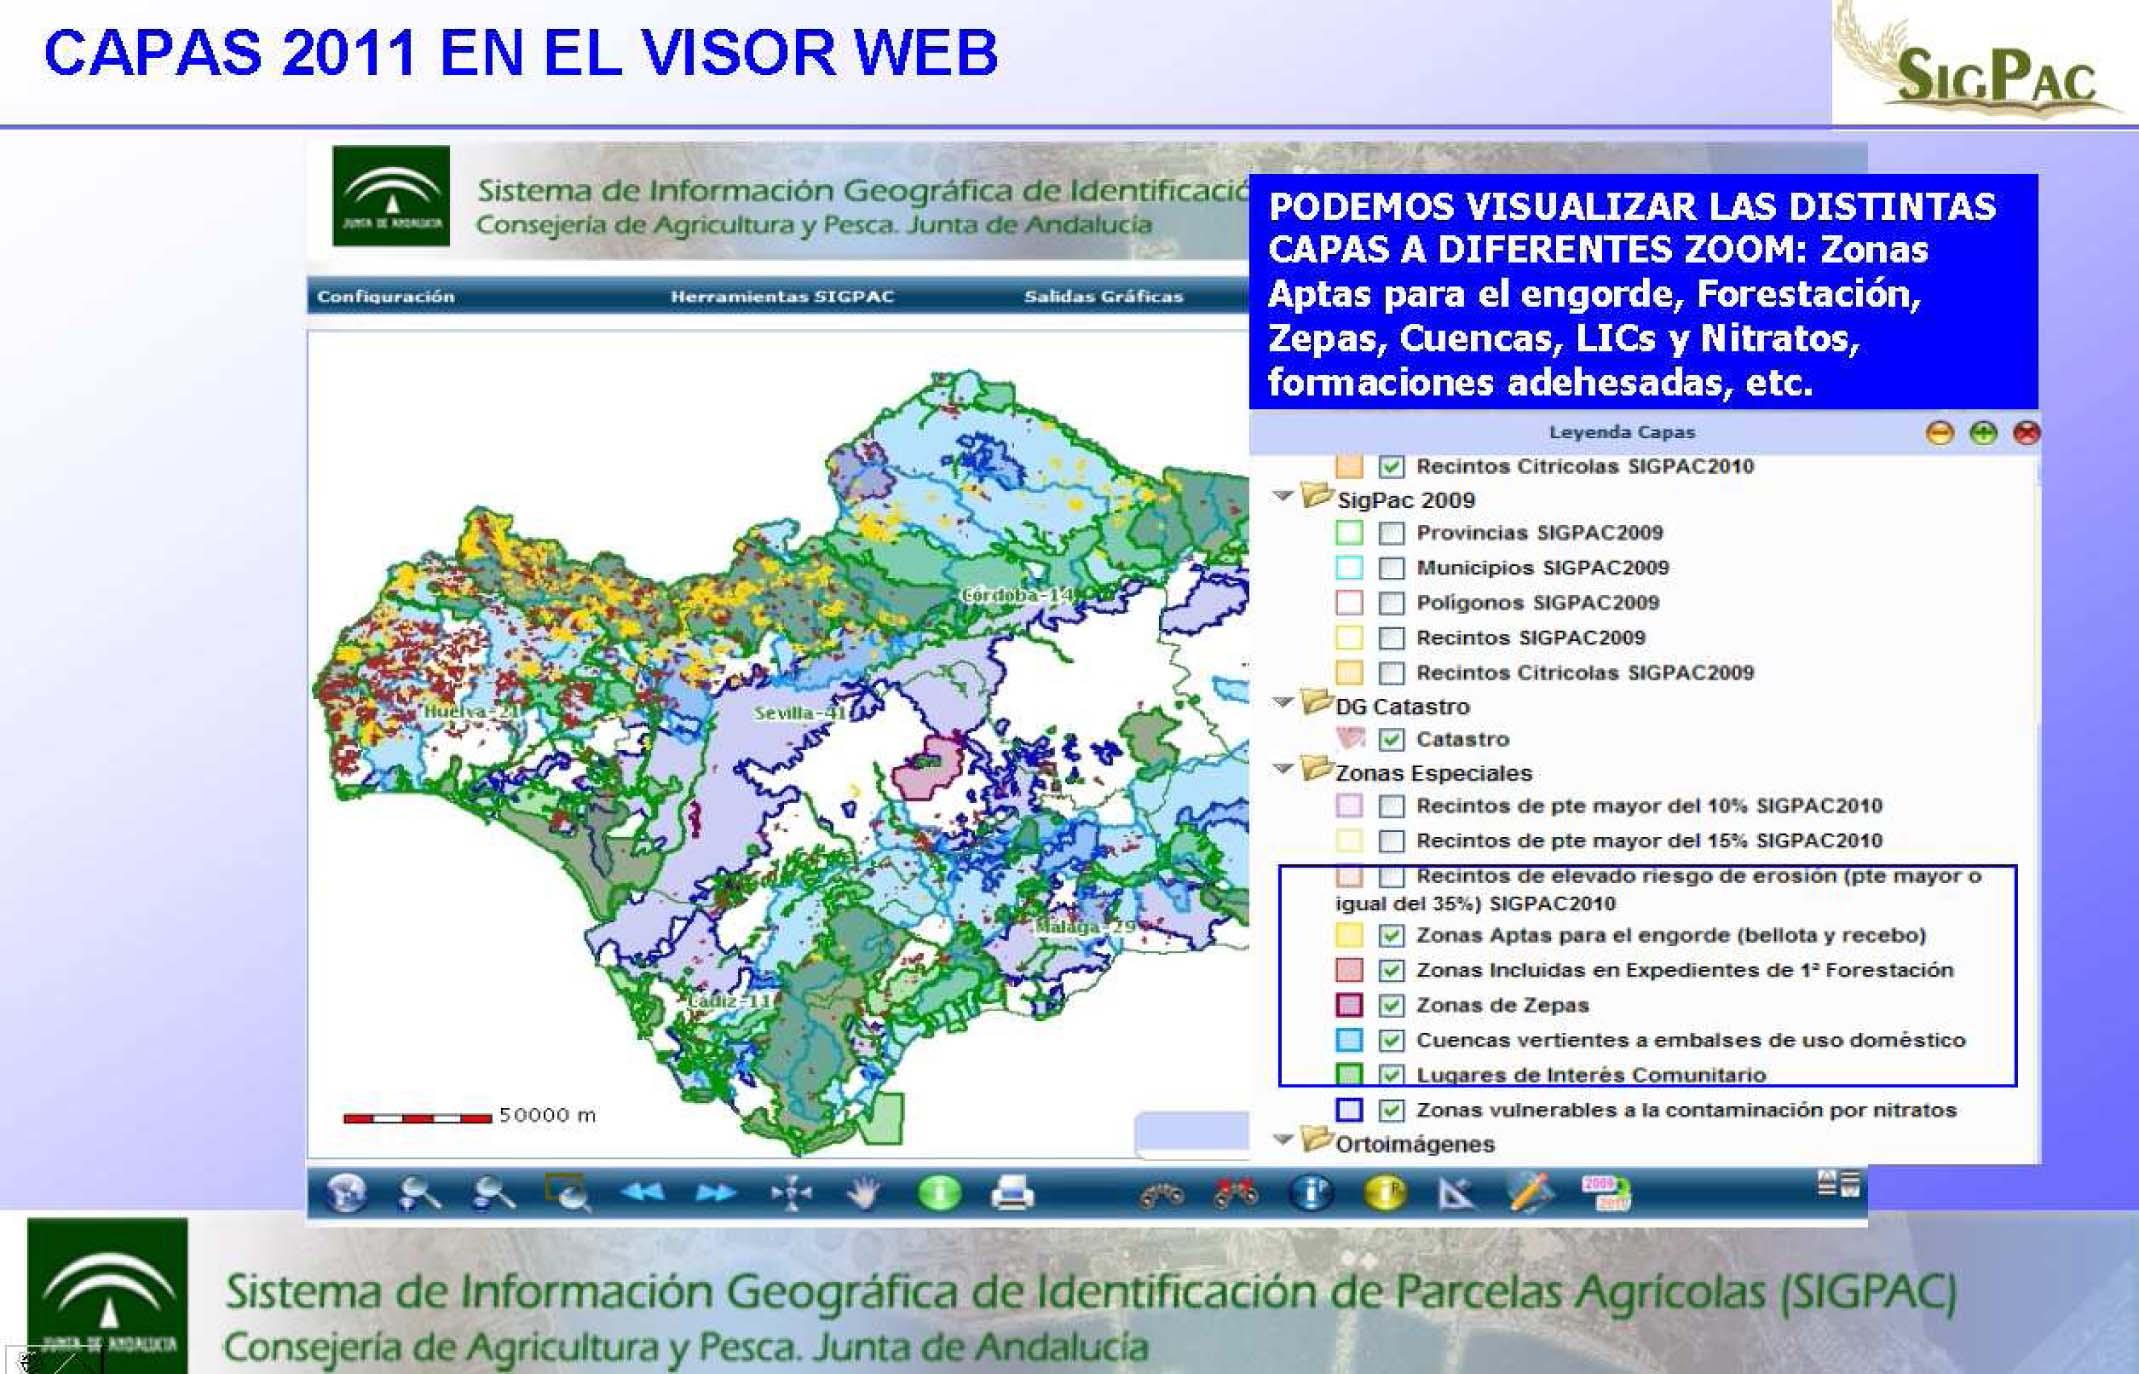This screenshot has width=2139, height=1374.
Task: Select the set-square measure tool
Action: click(1458, 1192)
